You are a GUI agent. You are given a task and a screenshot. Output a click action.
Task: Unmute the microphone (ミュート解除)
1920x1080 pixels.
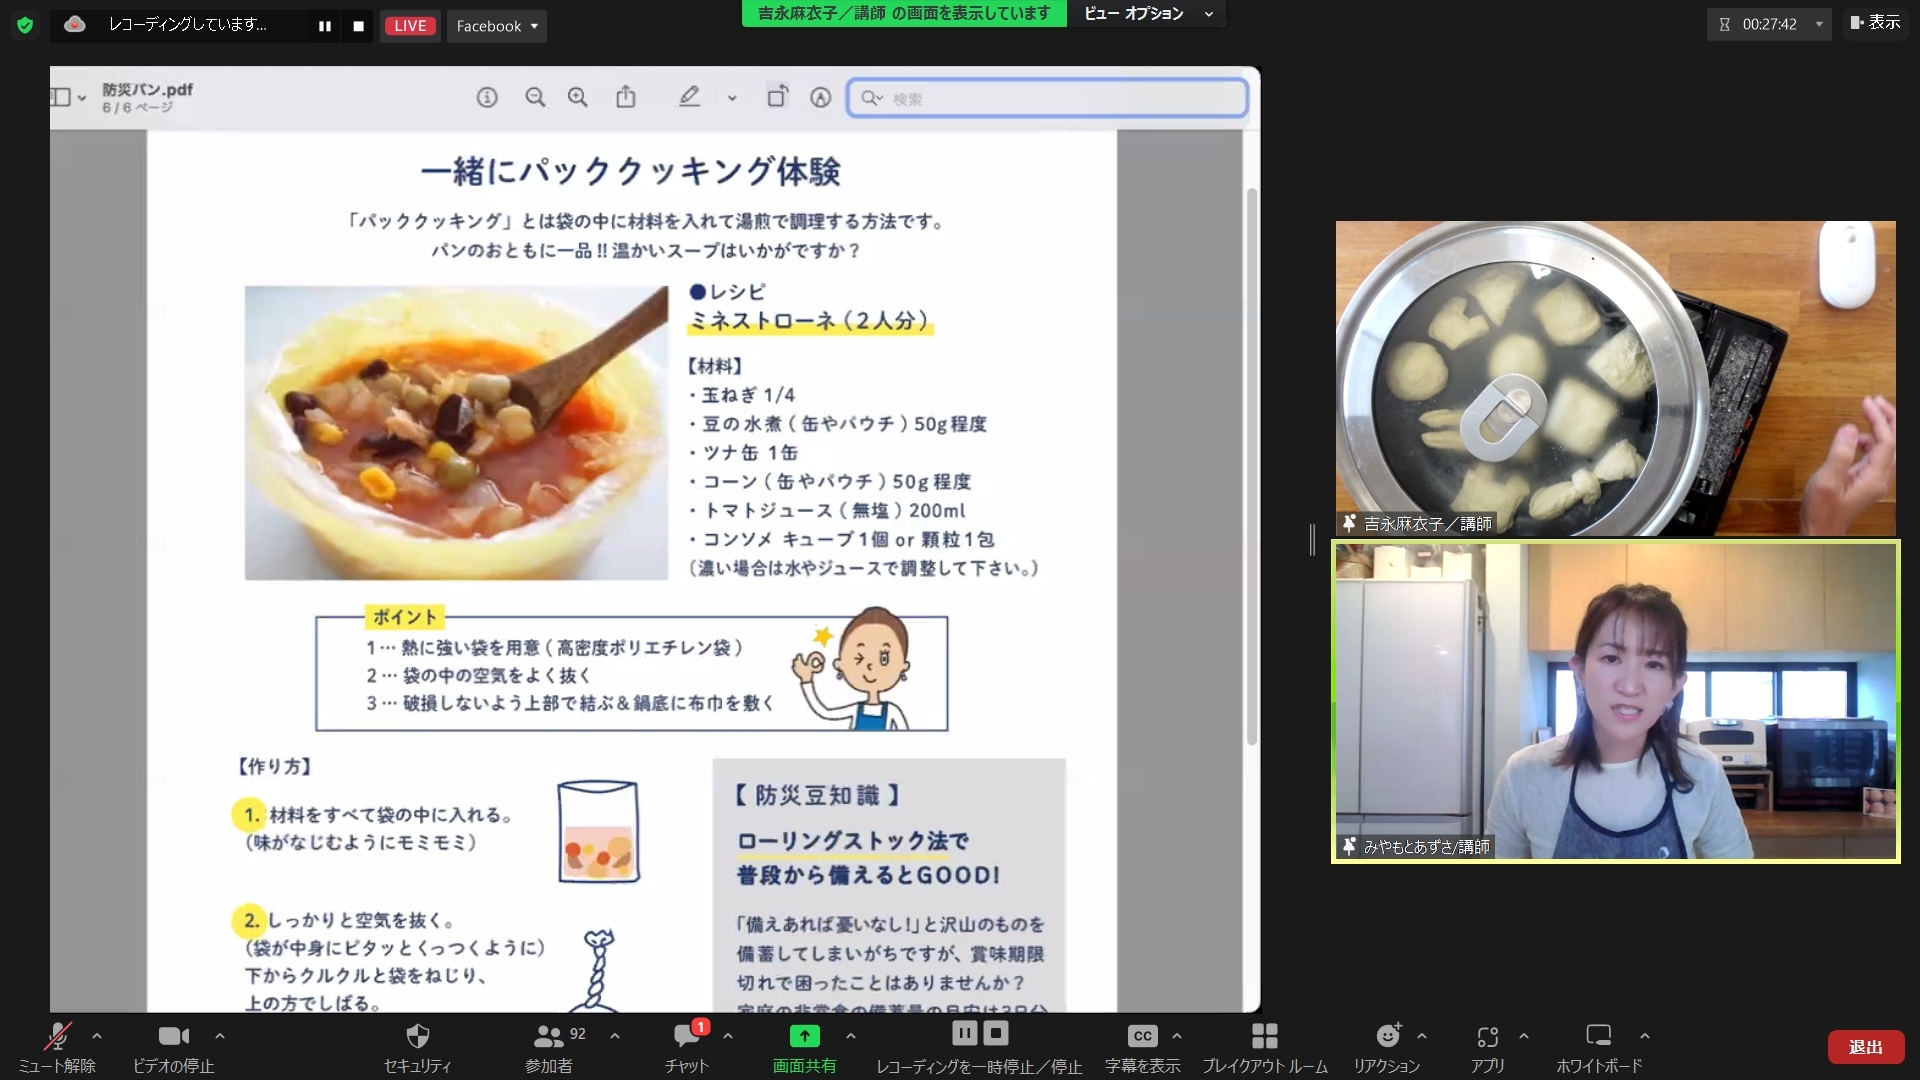(x=57, y=1047)
